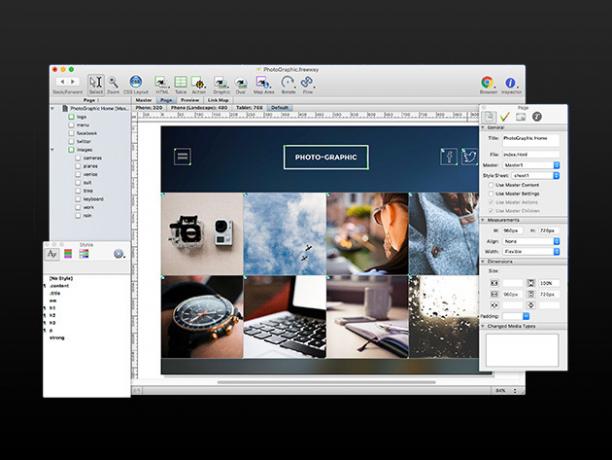Image resolution: width=612 pixels, height=460 pixels.
Task: Select the Tablet: 768 breakpoint tab
Action: click(249, 108)
